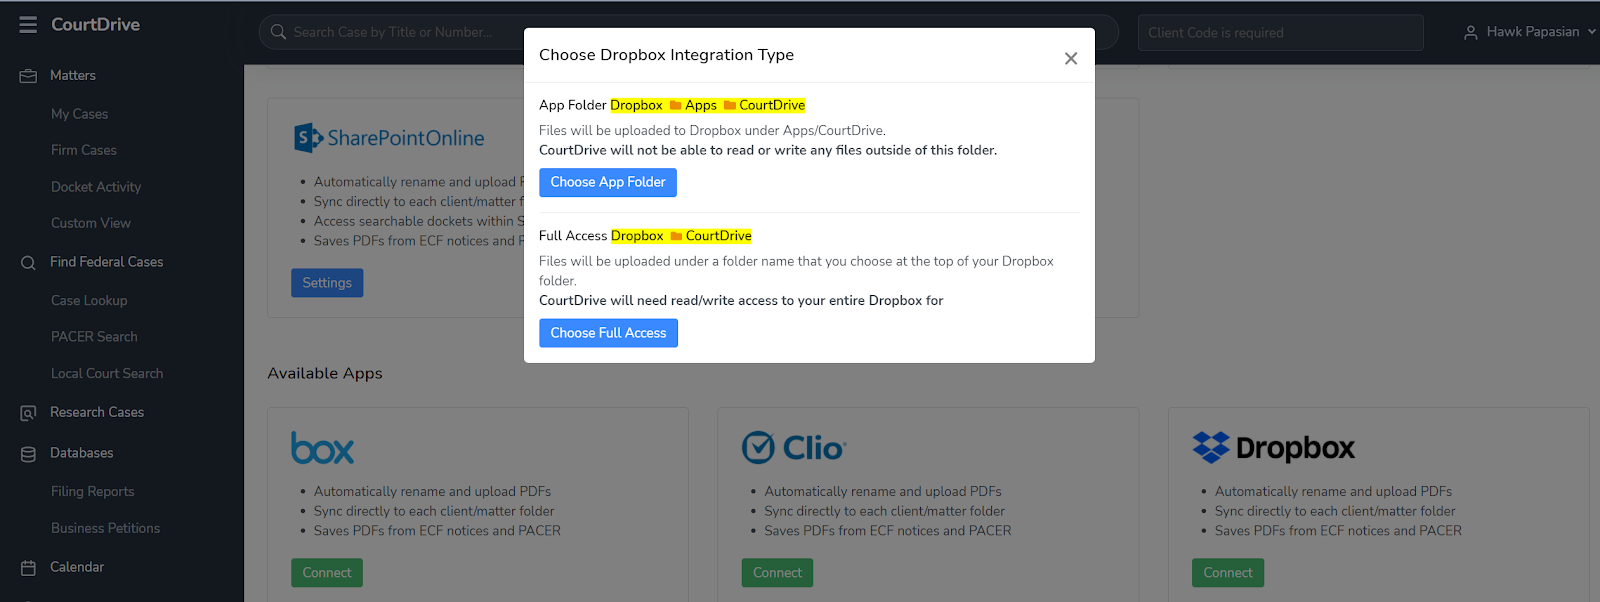
Task: Go to My Cases
Action: (x=79, y=114)
